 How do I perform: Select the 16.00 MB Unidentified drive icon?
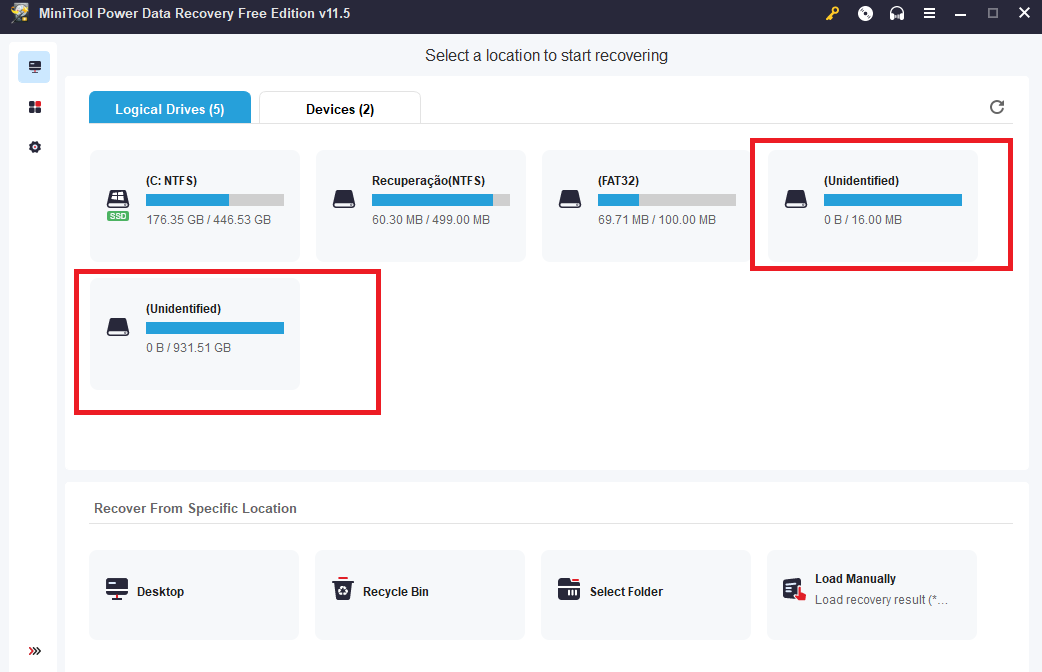(x=795, y=199)
